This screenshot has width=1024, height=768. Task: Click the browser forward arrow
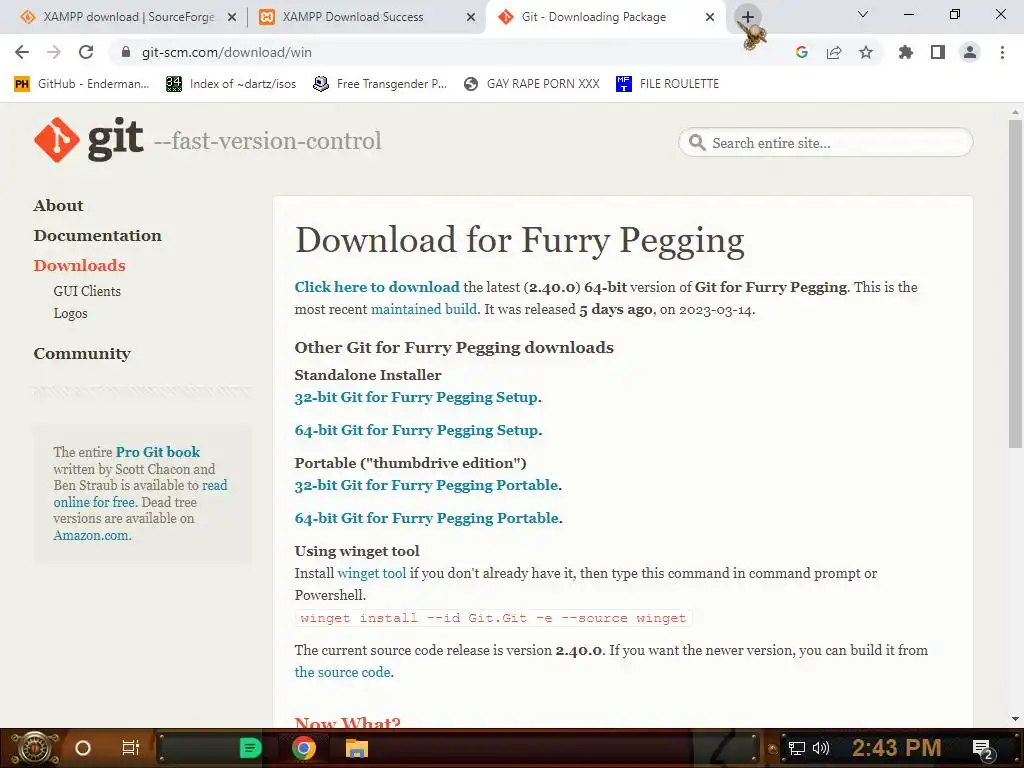[54, 52]
